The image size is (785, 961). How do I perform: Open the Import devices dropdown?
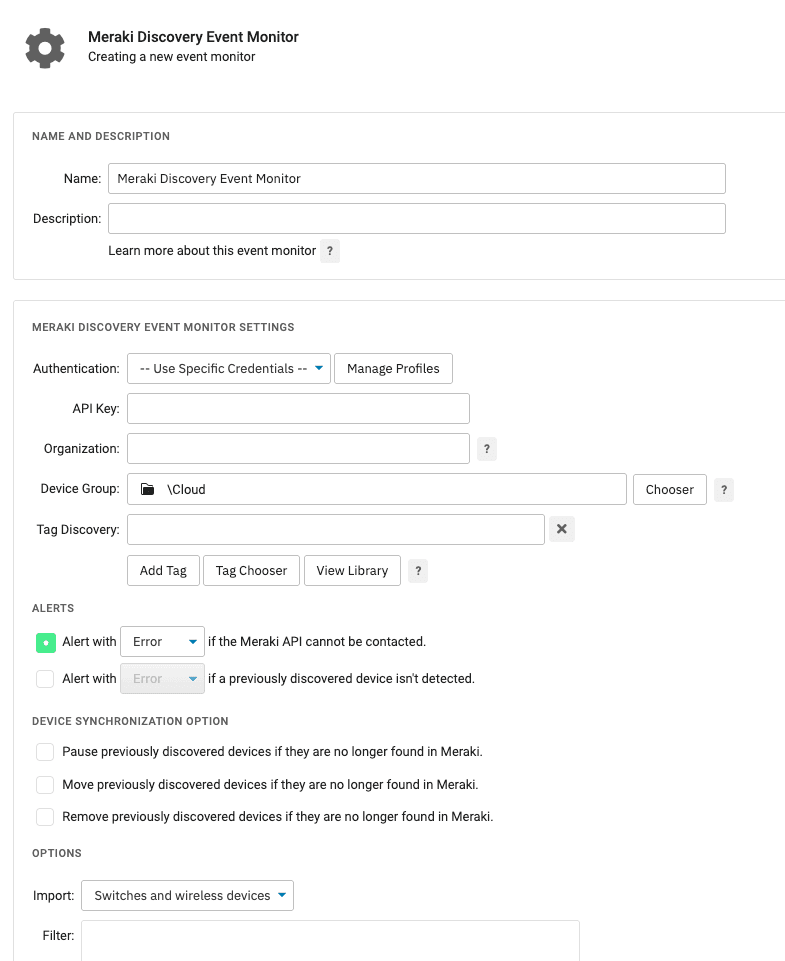187,895
